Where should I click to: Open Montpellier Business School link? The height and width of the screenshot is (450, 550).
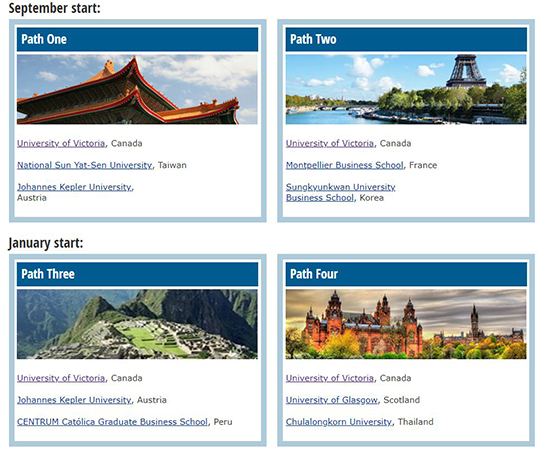click(344, 165)
